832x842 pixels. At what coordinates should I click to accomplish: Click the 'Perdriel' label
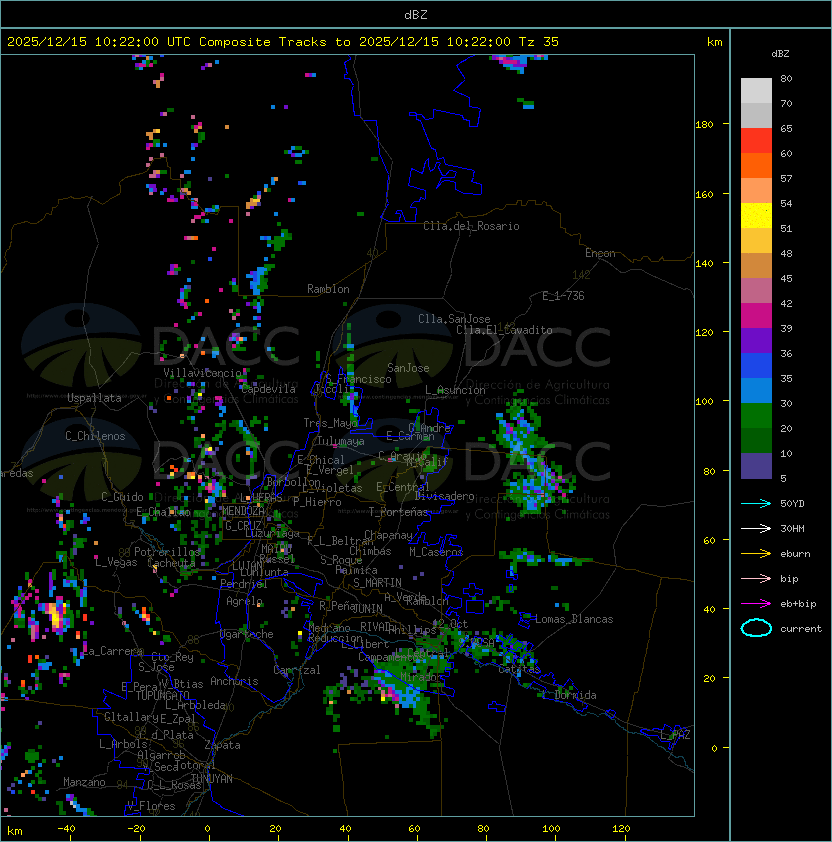243,584
